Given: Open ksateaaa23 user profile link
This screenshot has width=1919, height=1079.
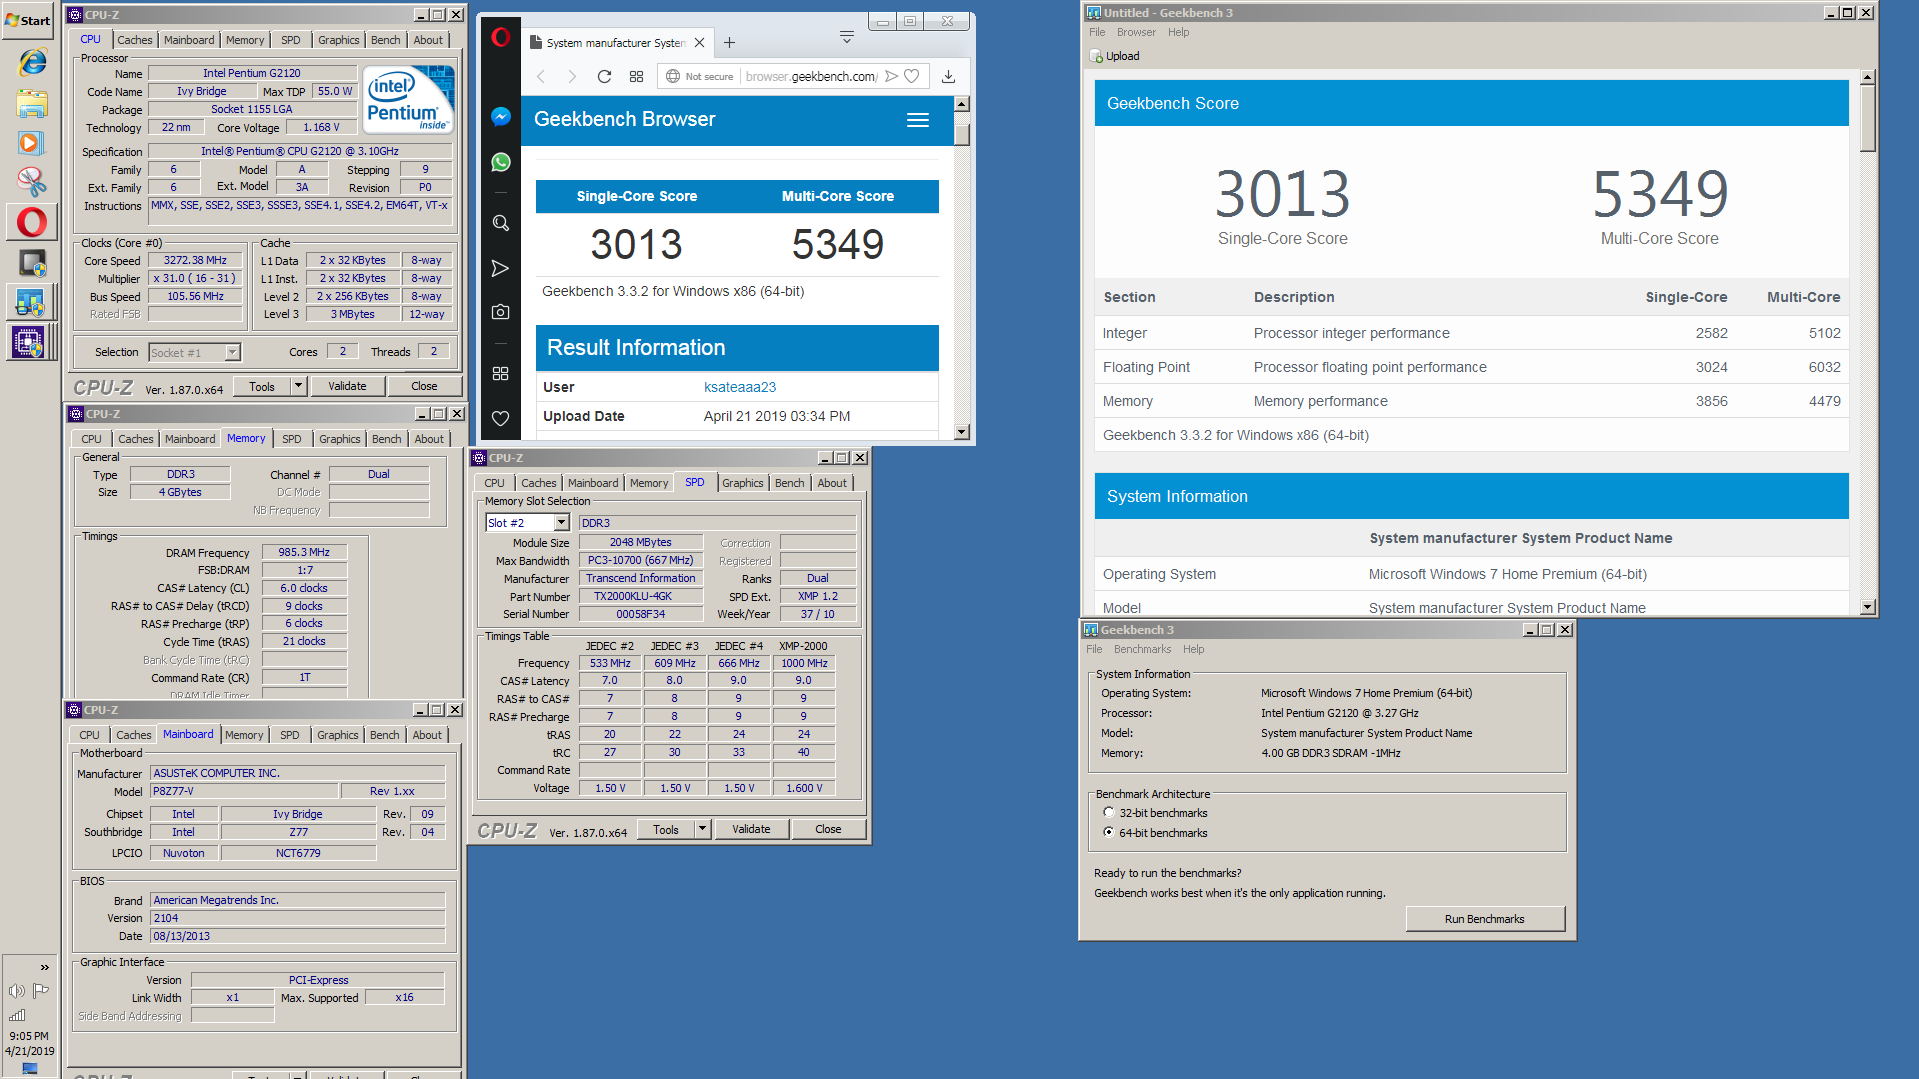Looking at the screenshot, I should tap(740, 387).
